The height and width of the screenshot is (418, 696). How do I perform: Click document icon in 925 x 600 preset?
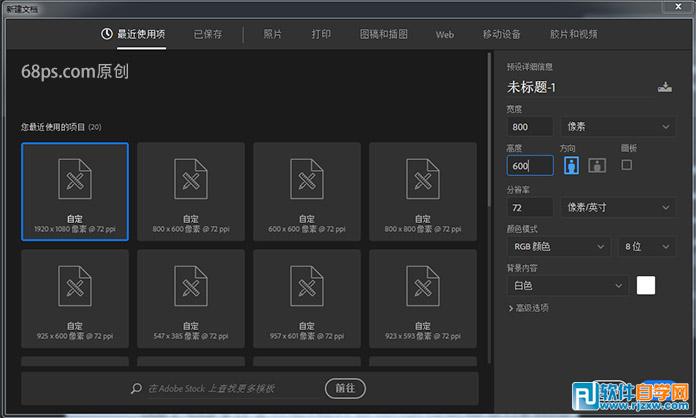tap(75, 286)
